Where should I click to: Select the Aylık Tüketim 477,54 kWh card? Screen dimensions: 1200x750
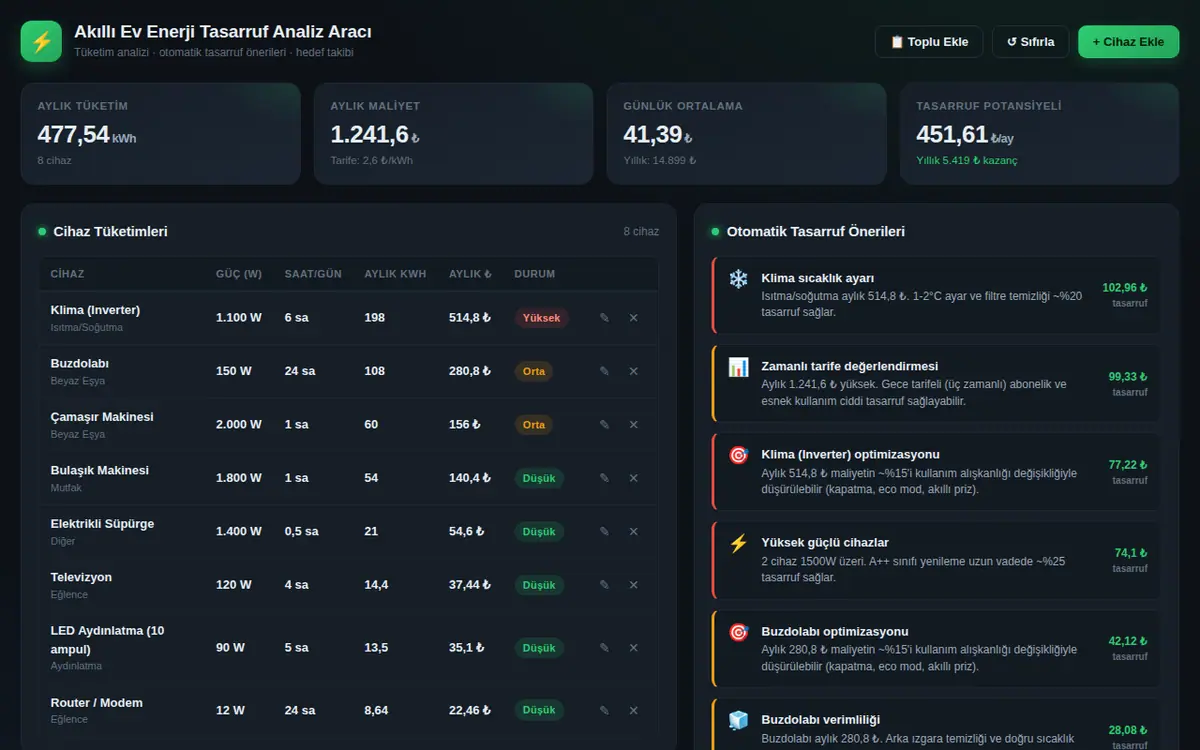coord(161,134)
